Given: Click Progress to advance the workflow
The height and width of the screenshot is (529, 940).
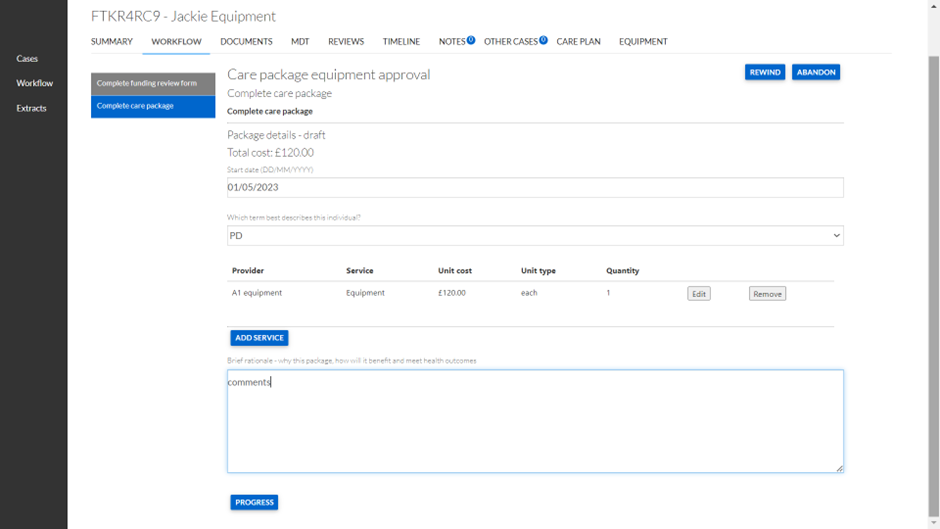Looking at the screenshot, I should 254,502.
